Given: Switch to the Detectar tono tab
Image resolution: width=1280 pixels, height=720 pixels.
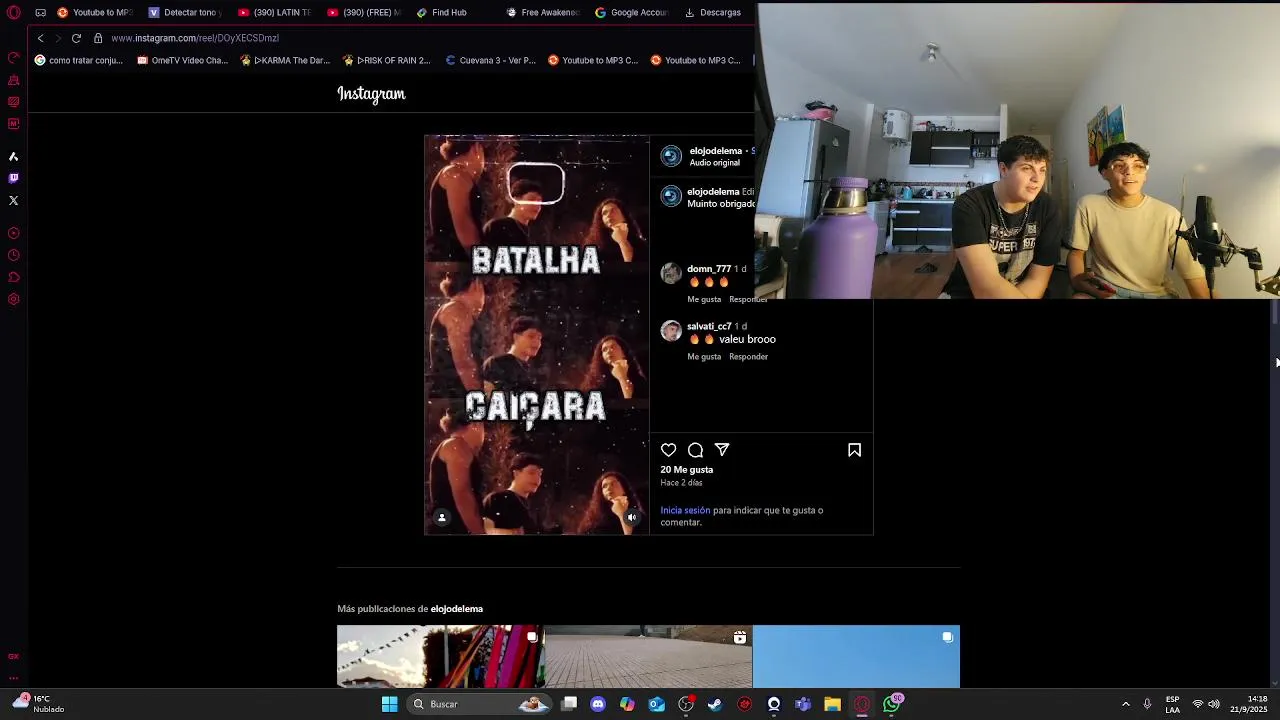Looking at the screenshot, I should click(x=184, y=12).
